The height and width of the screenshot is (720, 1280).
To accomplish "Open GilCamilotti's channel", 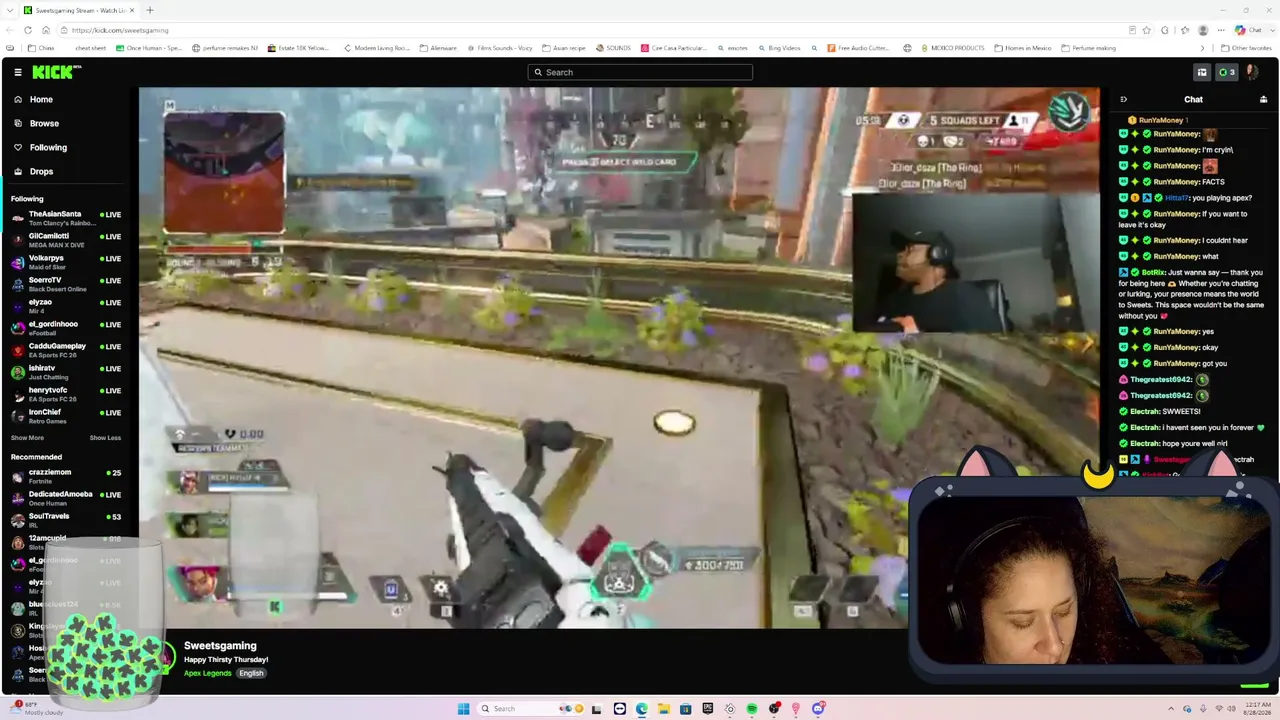I will click(66, 240).
